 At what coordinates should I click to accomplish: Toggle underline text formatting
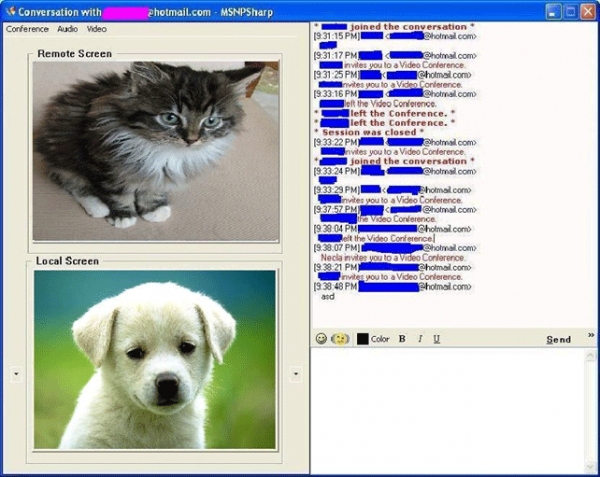tap(436, 339)
